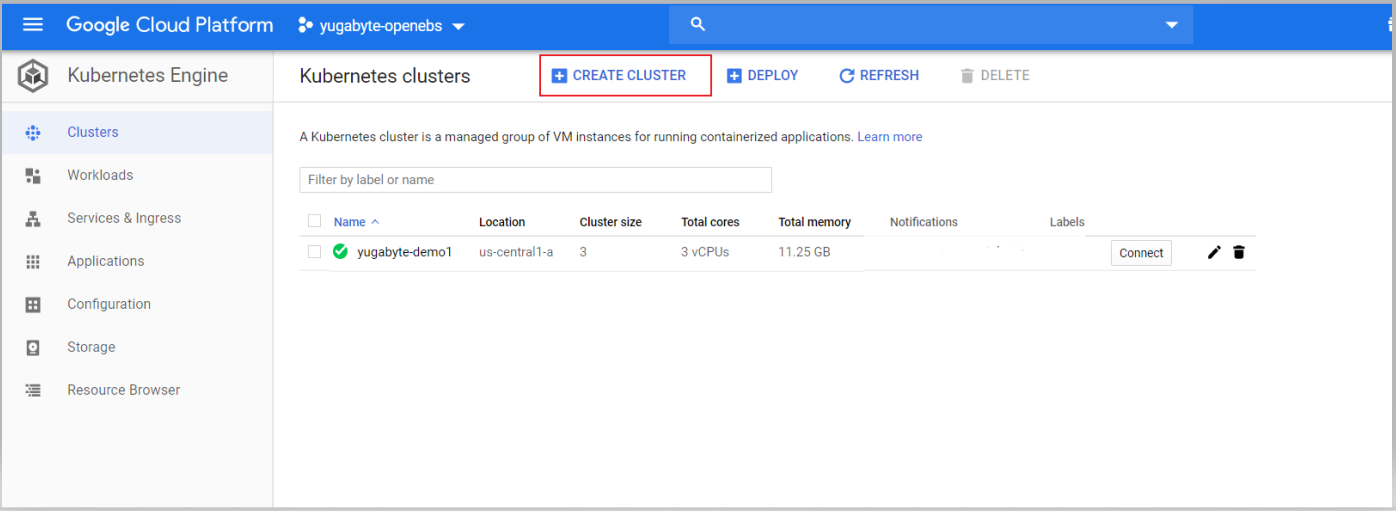The image size is (1396, 511).
Task: Click the Refresh toolbar button
Action: [x=879, y=75]
